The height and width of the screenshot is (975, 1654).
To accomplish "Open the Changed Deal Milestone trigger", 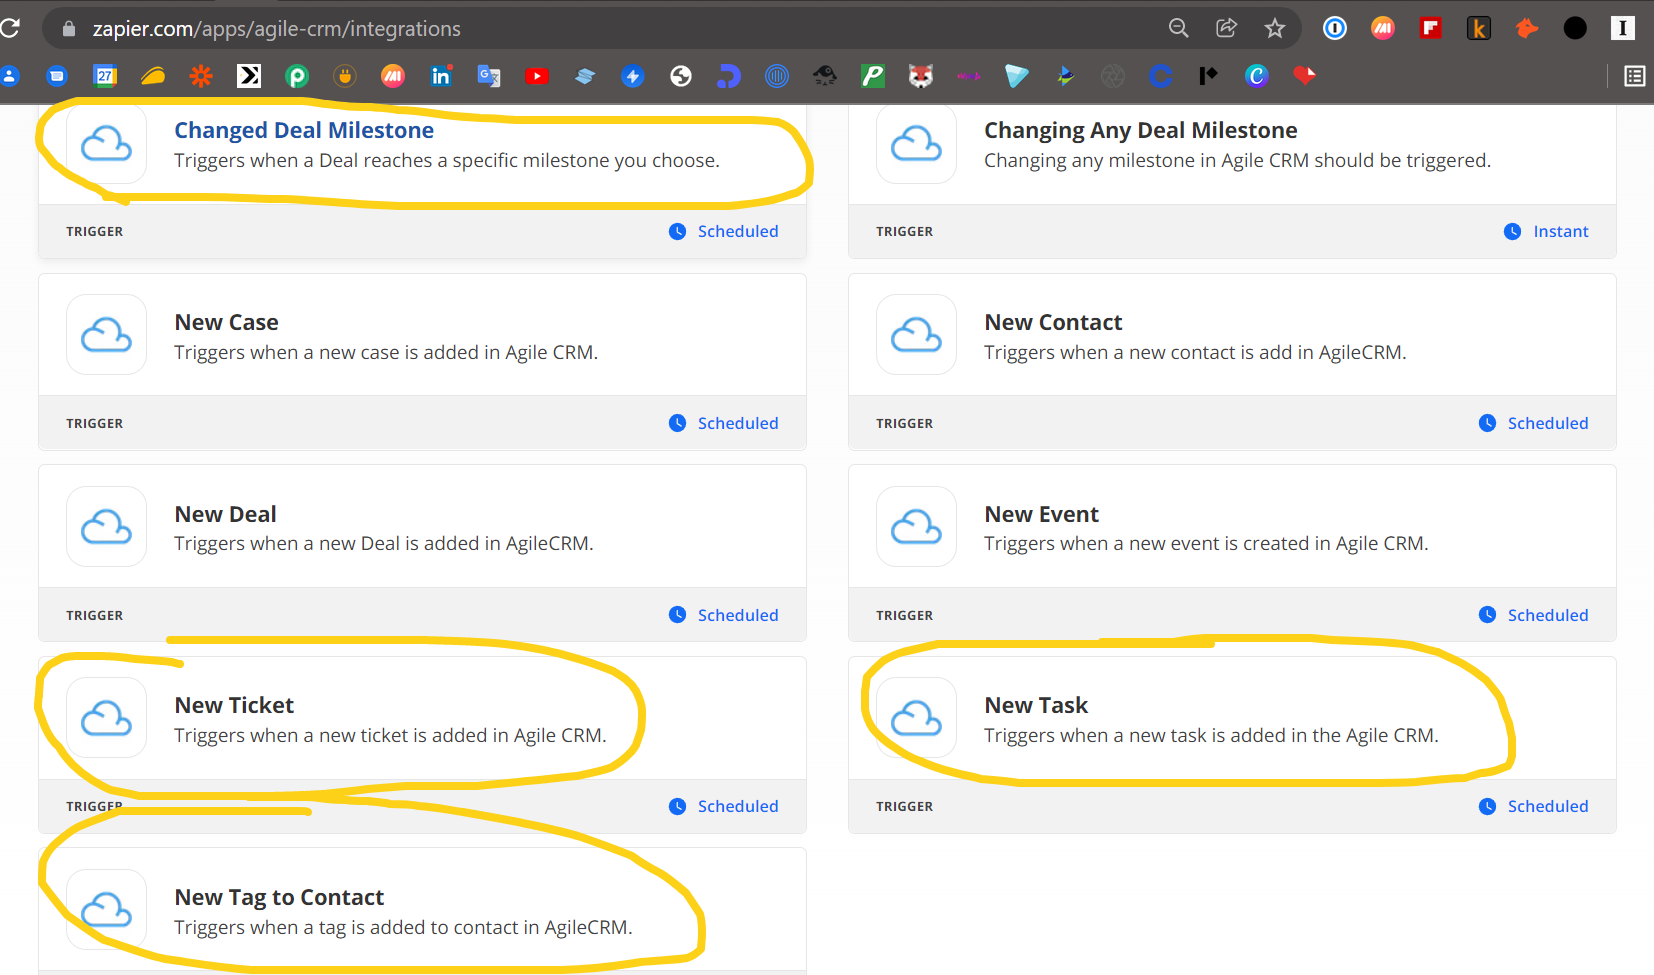I will click(x=304, y=130).
